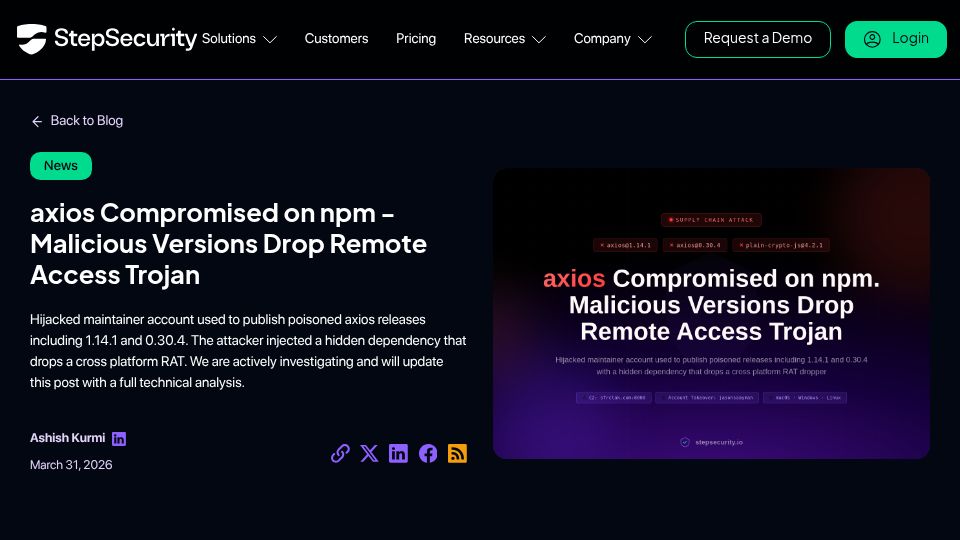This screenshot has width=960, height=540.
Task: Click the axios@1.14.1 tag in image
Action: (x=625, y=245)
